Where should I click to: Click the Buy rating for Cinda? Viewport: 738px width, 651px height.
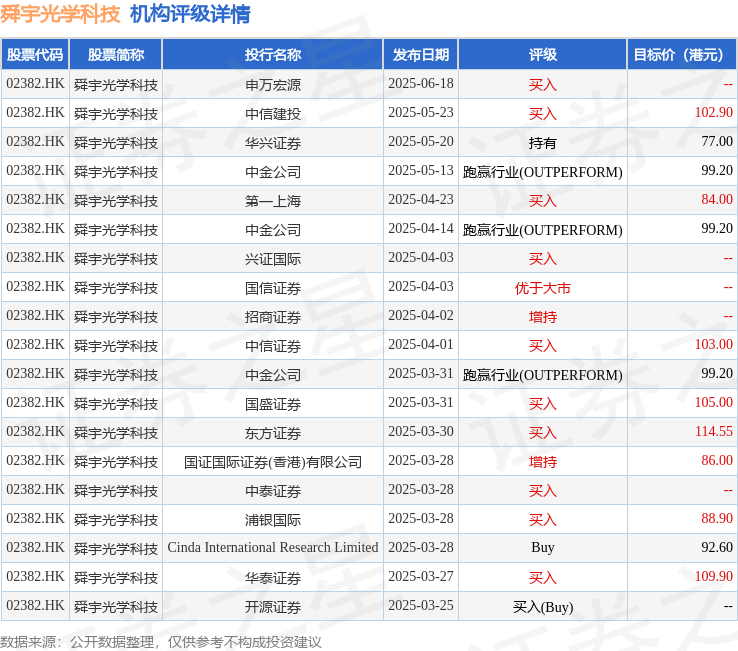543,547
